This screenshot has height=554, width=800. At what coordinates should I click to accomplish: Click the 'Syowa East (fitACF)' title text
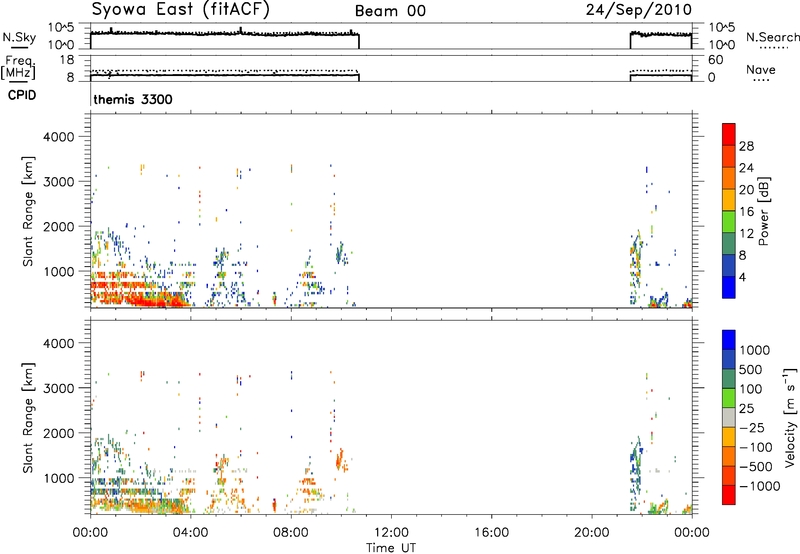(181, 10)
